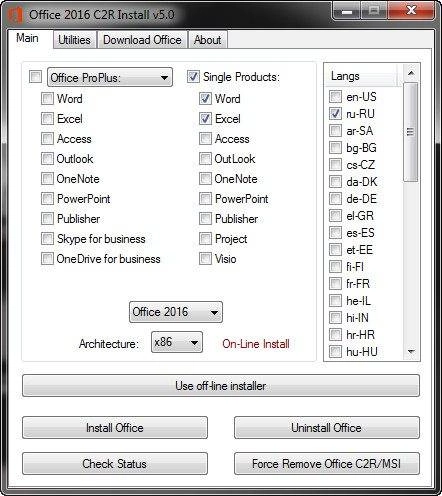Check the ar-SA language
The height and width of the screenshot is (496, 442).
[x=335, y=131]
